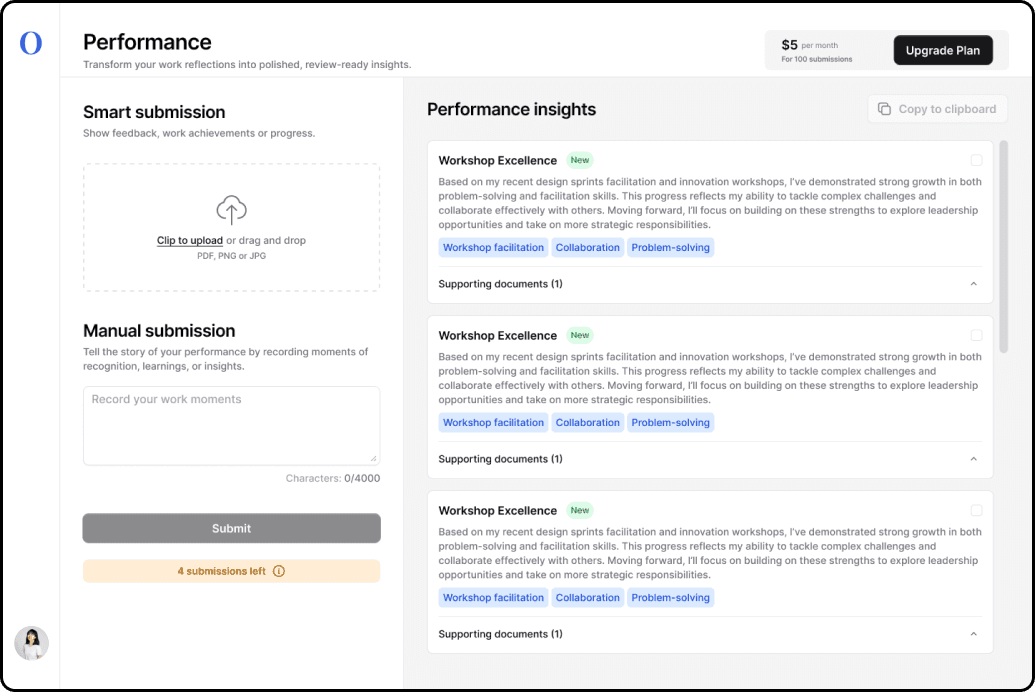Tick the second Workshop Excellence card checkbox

[976, 335]
